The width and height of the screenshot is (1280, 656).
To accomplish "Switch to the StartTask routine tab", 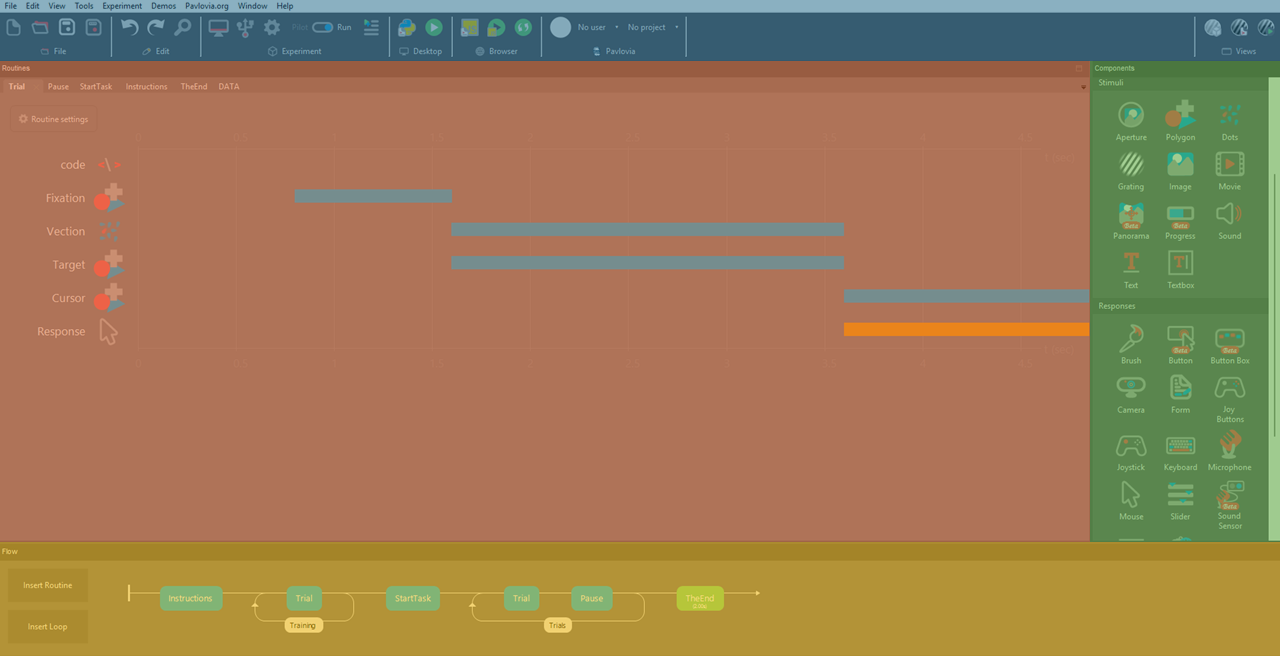I will point(96,87).
